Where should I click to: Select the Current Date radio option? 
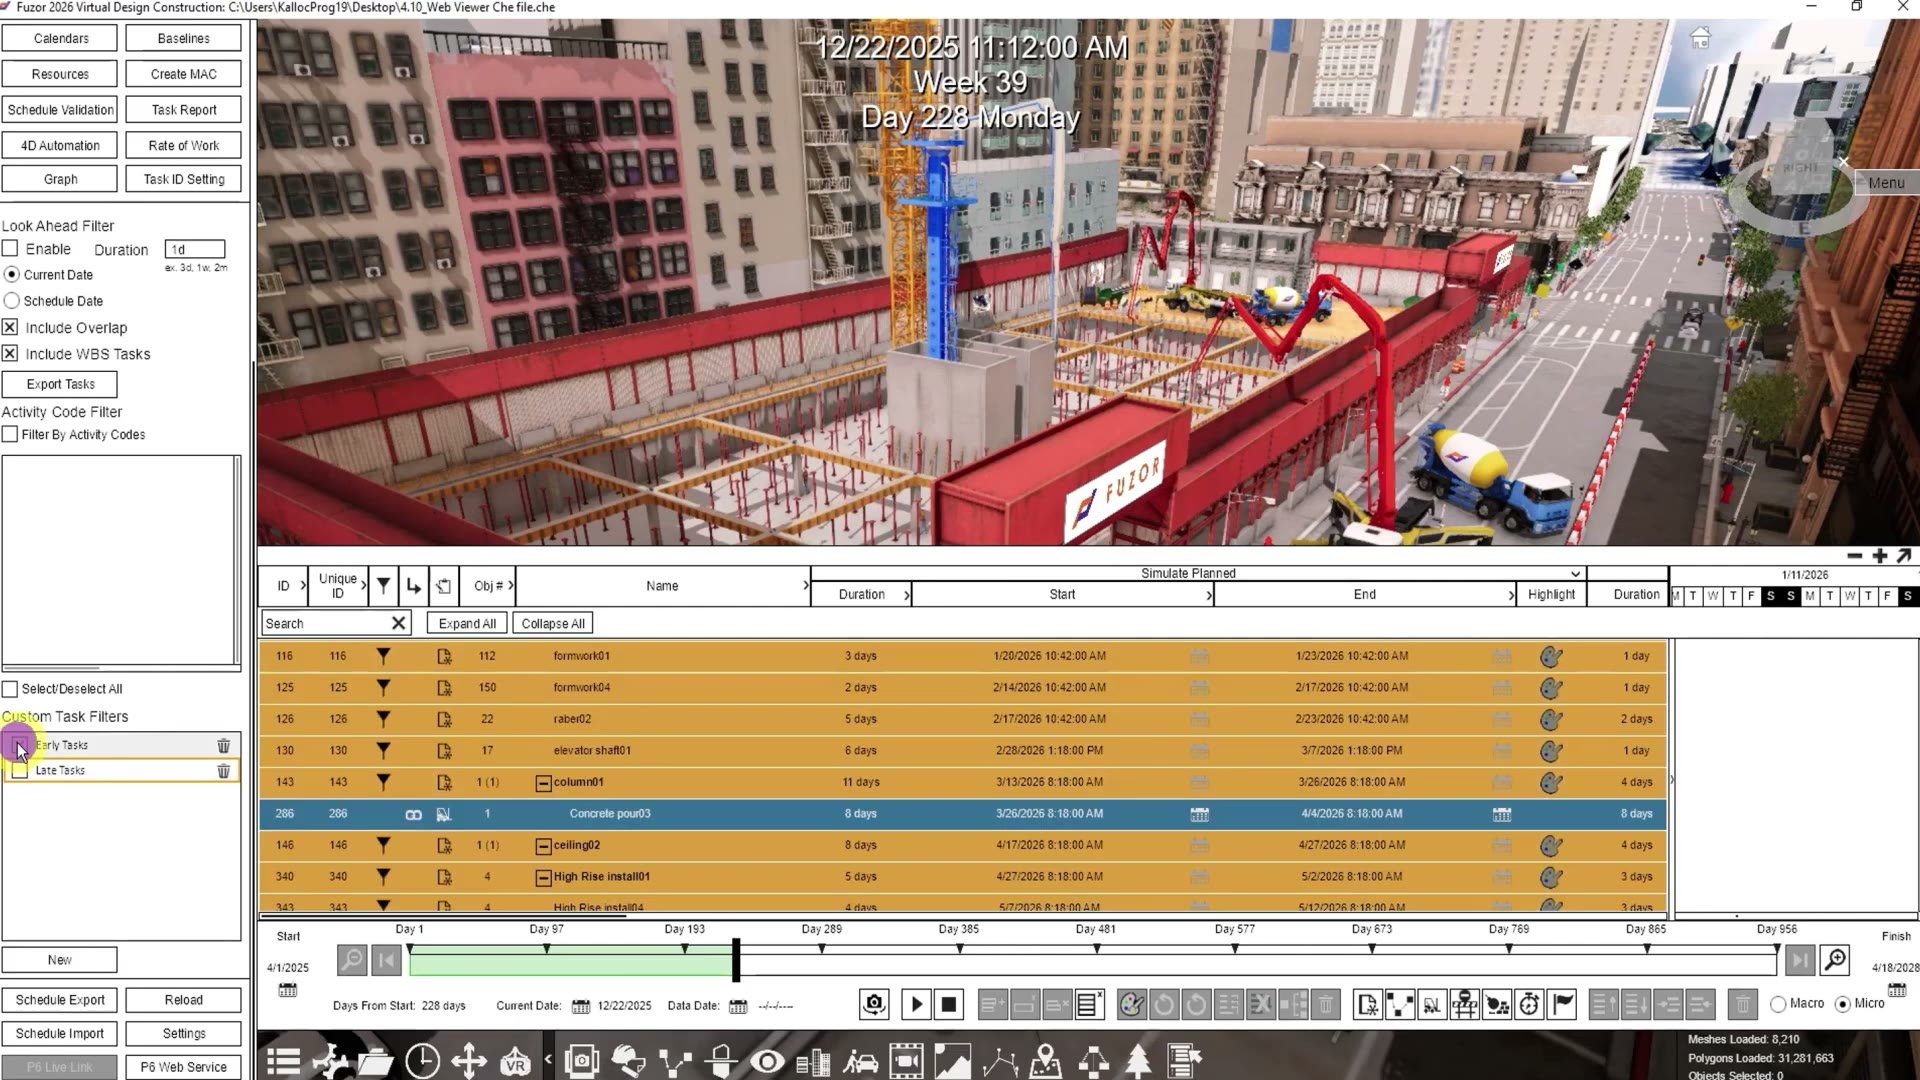point(12,274)
